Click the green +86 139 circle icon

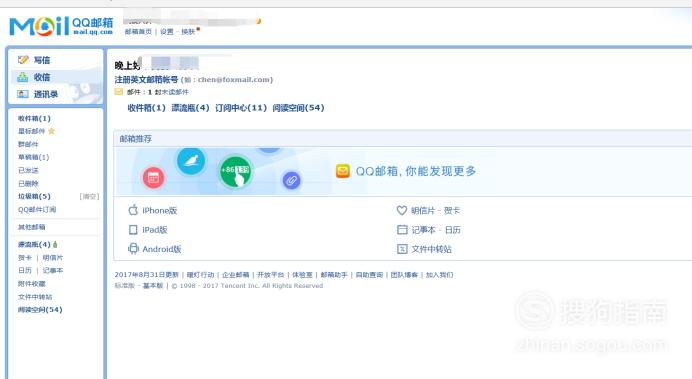[235, 172]
